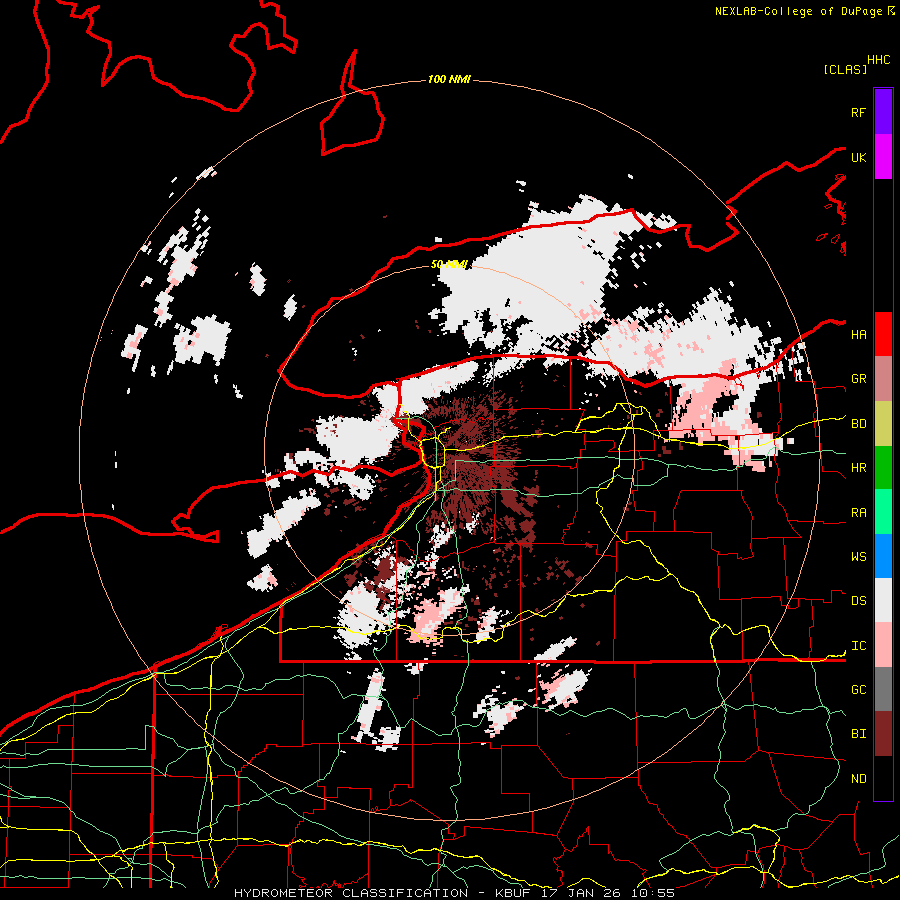Click the 10:55 timestamp
The width and height of the screenshot is (900, 900).
point(652,893)
